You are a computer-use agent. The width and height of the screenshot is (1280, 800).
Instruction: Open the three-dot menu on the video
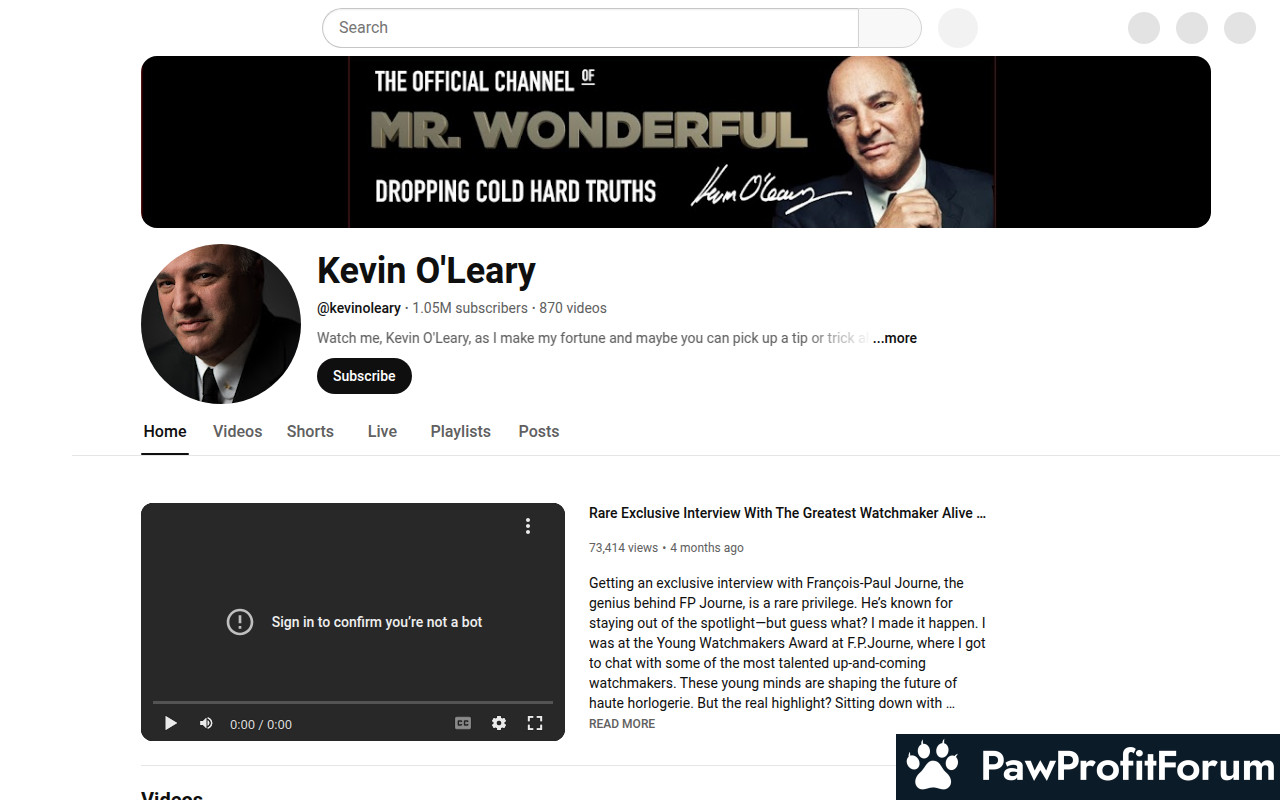(528, 526)
